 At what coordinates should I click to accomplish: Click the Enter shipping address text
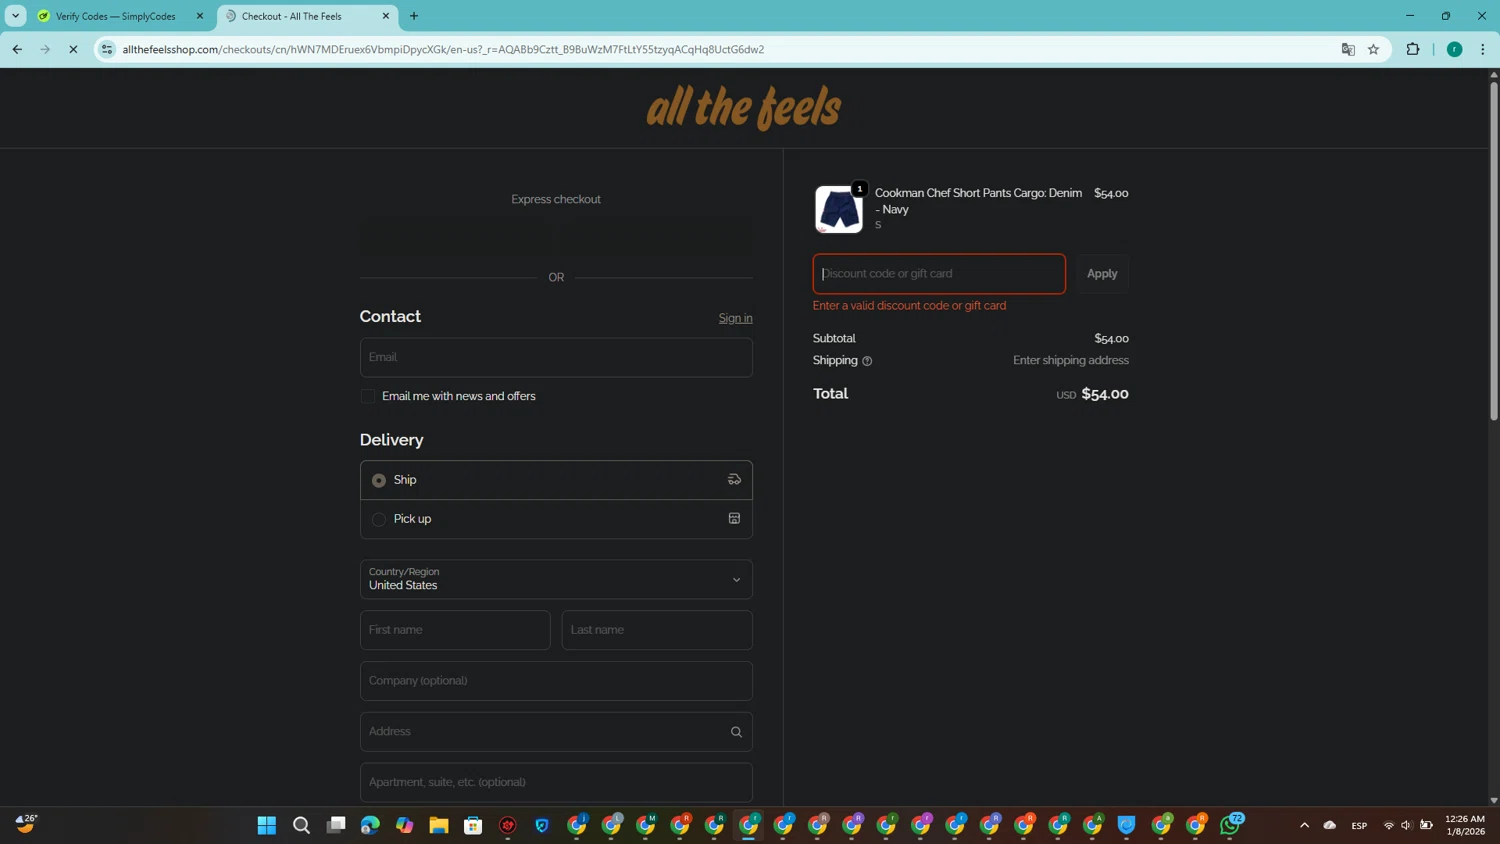tap(1070, 361)
